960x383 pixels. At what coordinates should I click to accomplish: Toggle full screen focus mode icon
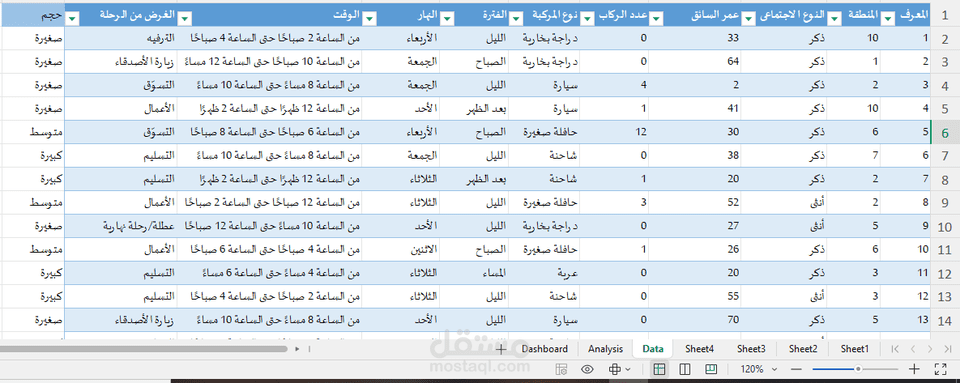pos(941,369)
